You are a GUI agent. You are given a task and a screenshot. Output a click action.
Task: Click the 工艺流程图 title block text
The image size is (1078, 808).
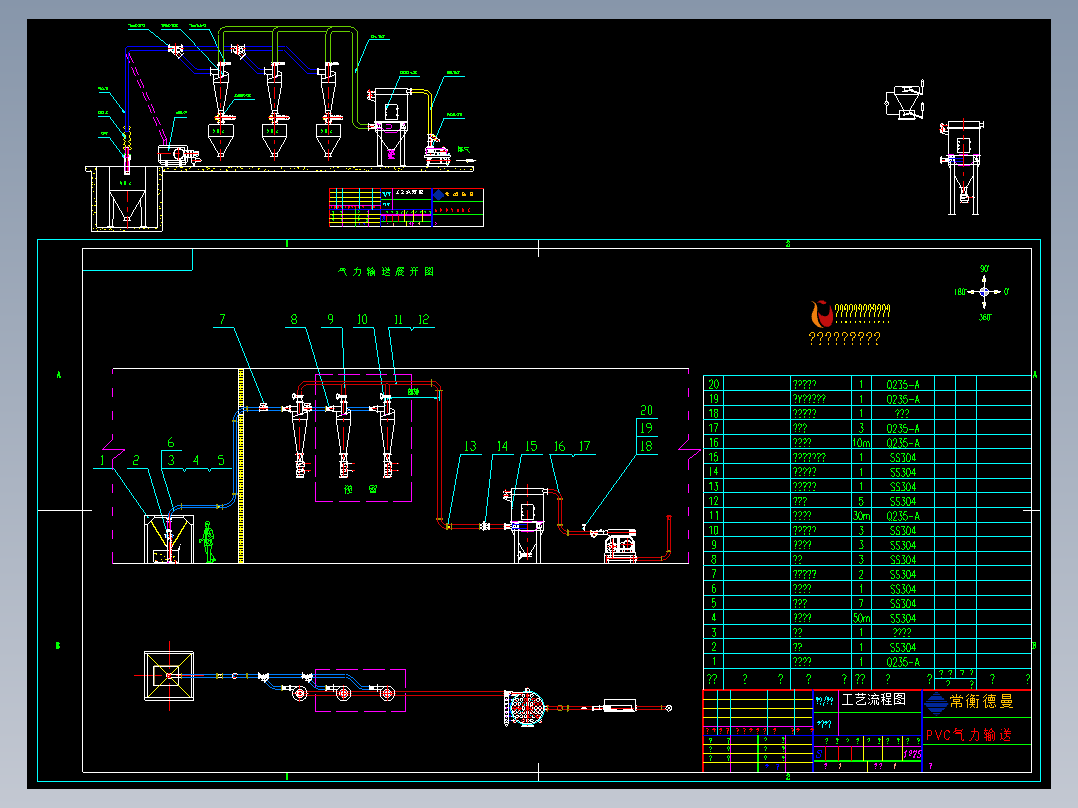click(873, 700)
